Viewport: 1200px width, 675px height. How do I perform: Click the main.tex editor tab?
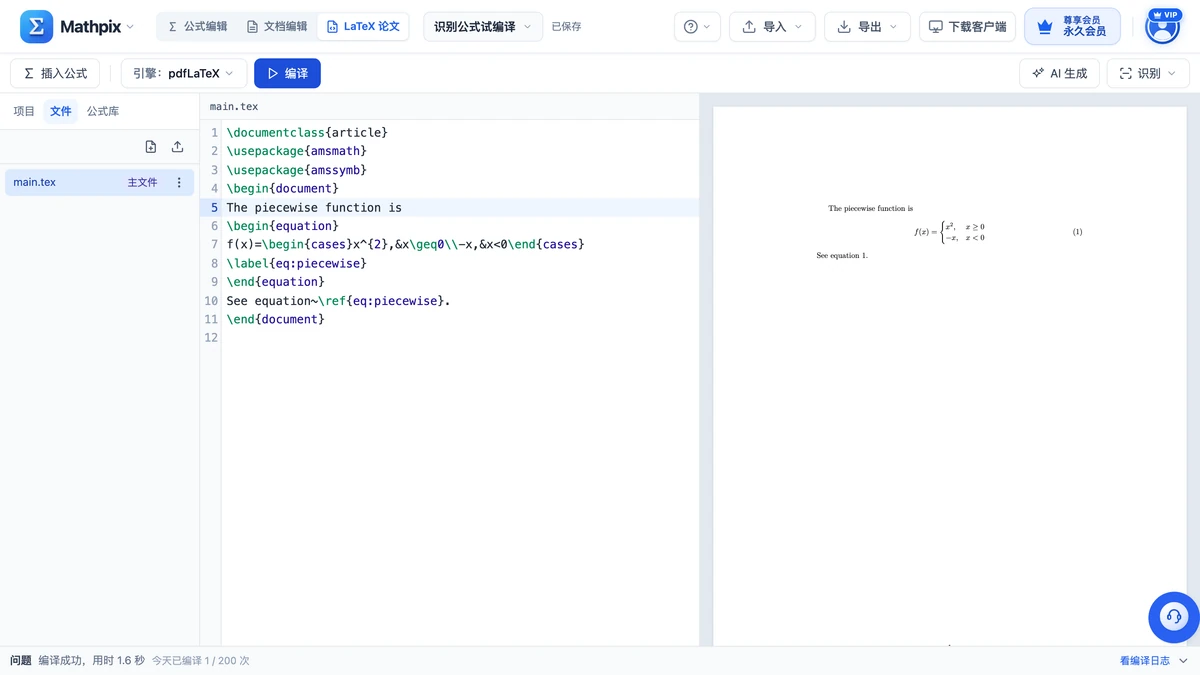[234, 106]
